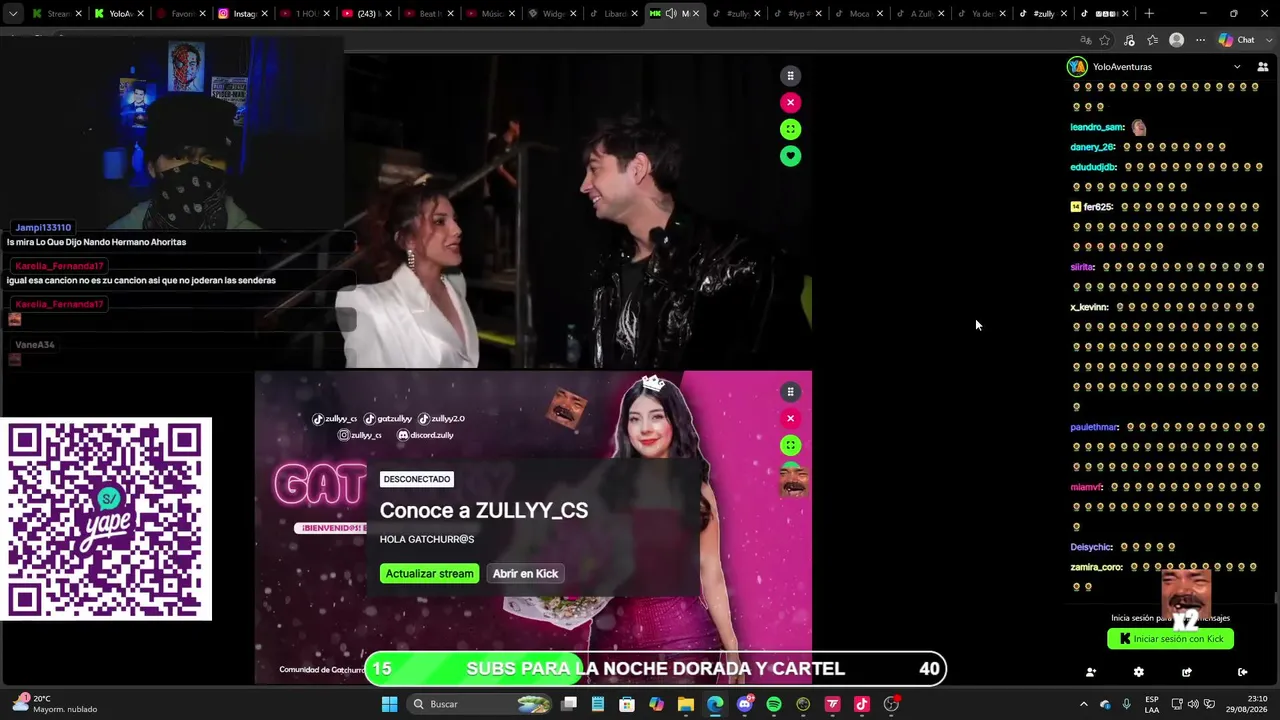Click the subs goal progress bar

point(655,669)
